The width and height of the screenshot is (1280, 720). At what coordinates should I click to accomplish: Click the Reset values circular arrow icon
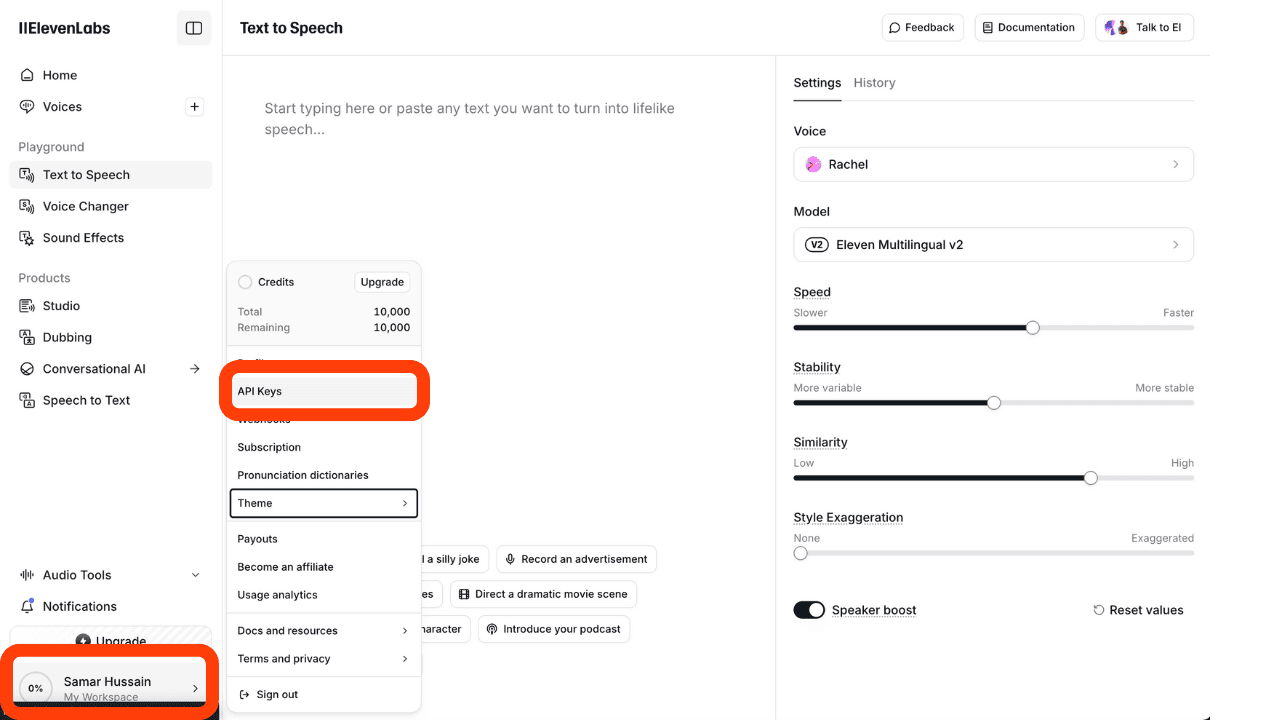pos(1099,610)
